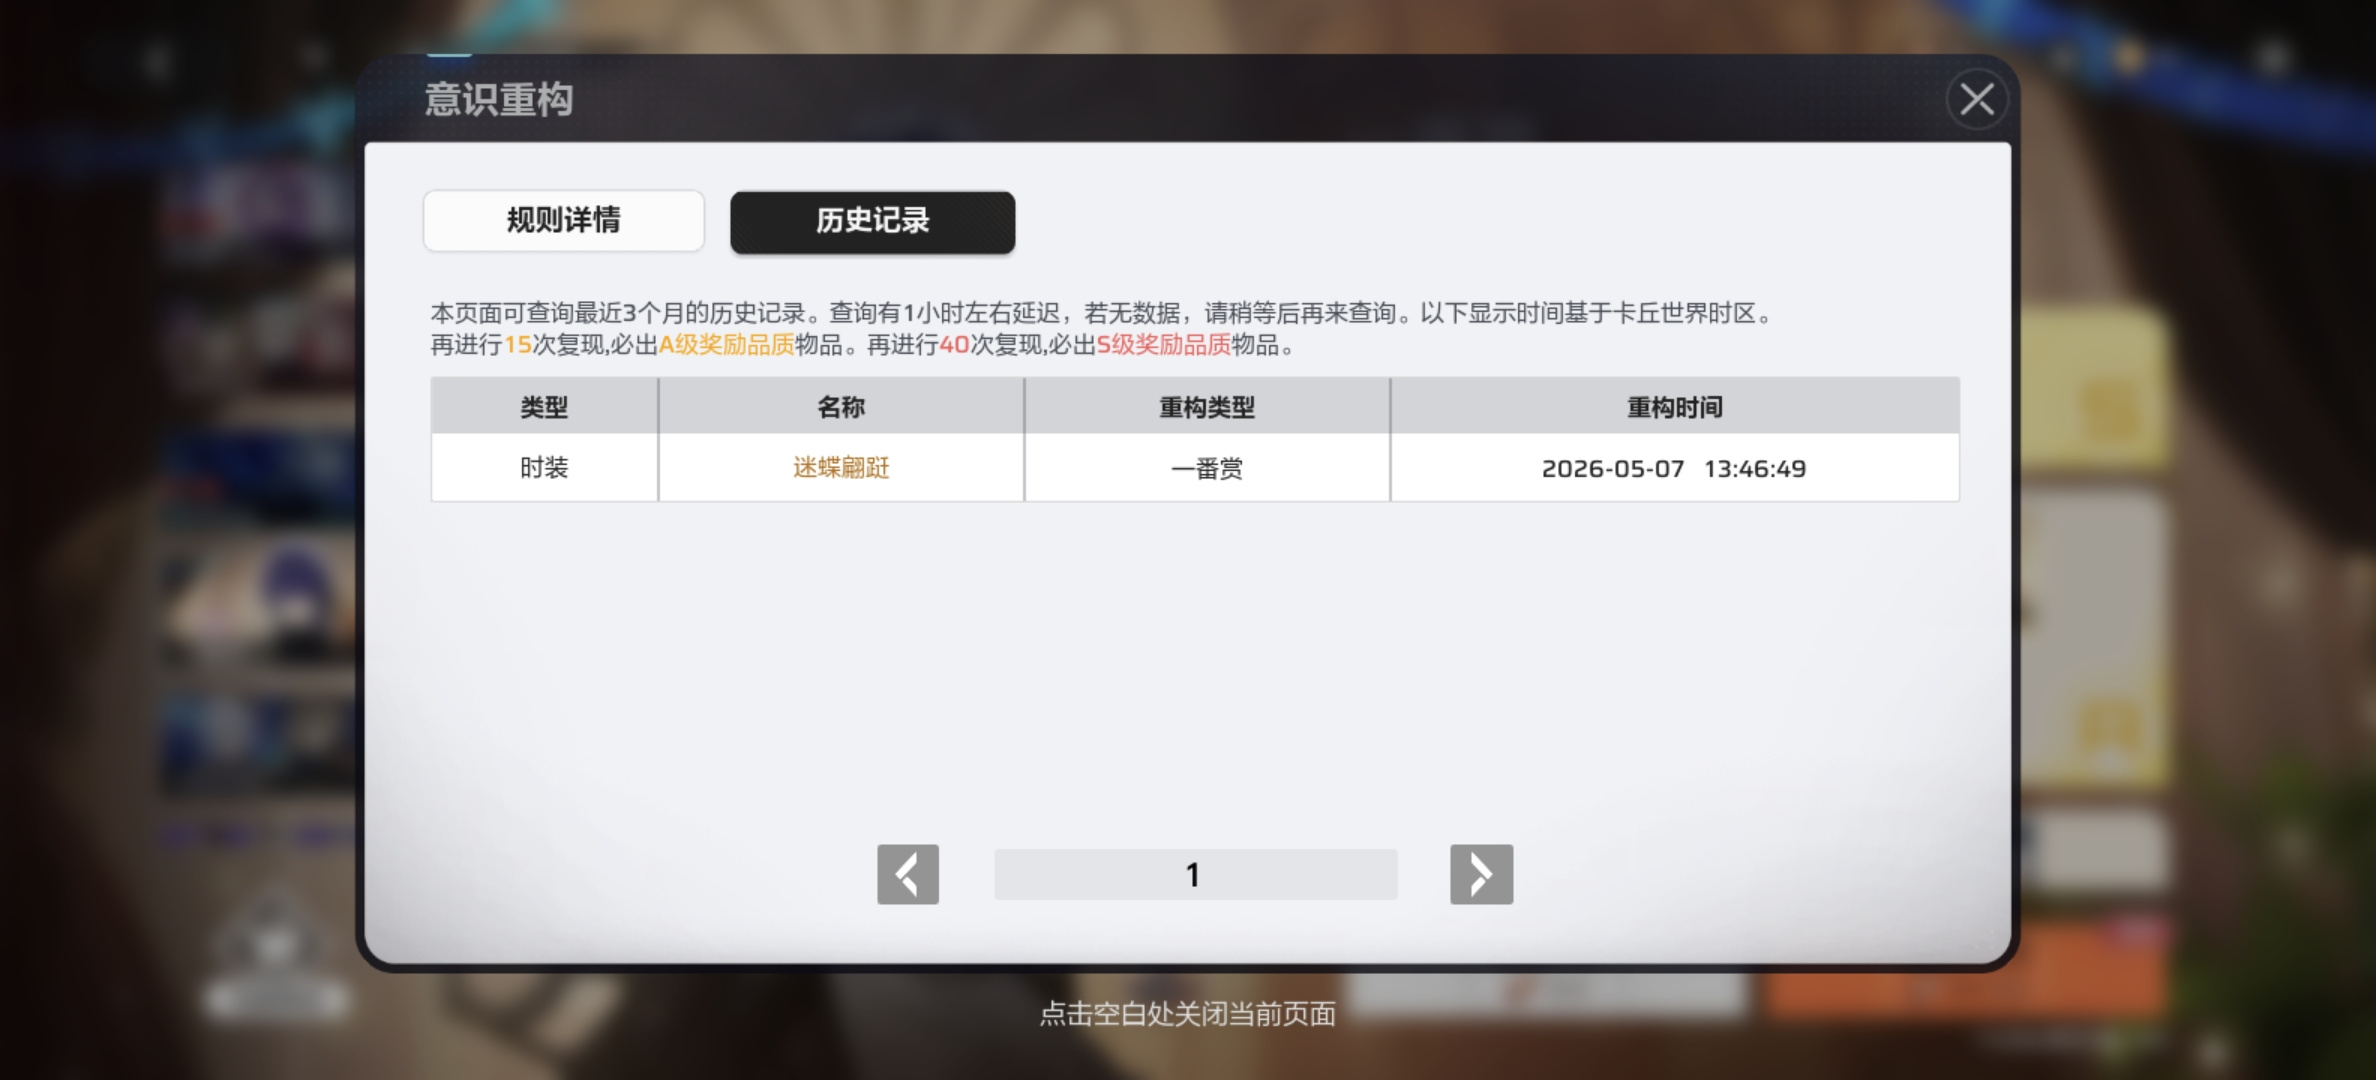Click the 点击空白处关闭当前页面 hint text

click(x=1188, y=1014)
